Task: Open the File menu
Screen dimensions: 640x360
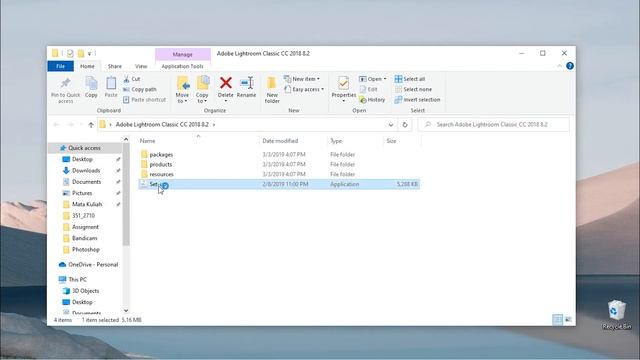Action: tap(60, 66)
